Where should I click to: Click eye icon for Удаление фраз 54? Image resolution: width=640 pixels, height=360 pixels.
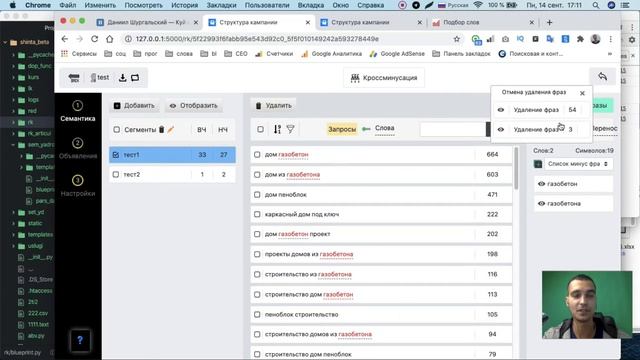(501, 110)
